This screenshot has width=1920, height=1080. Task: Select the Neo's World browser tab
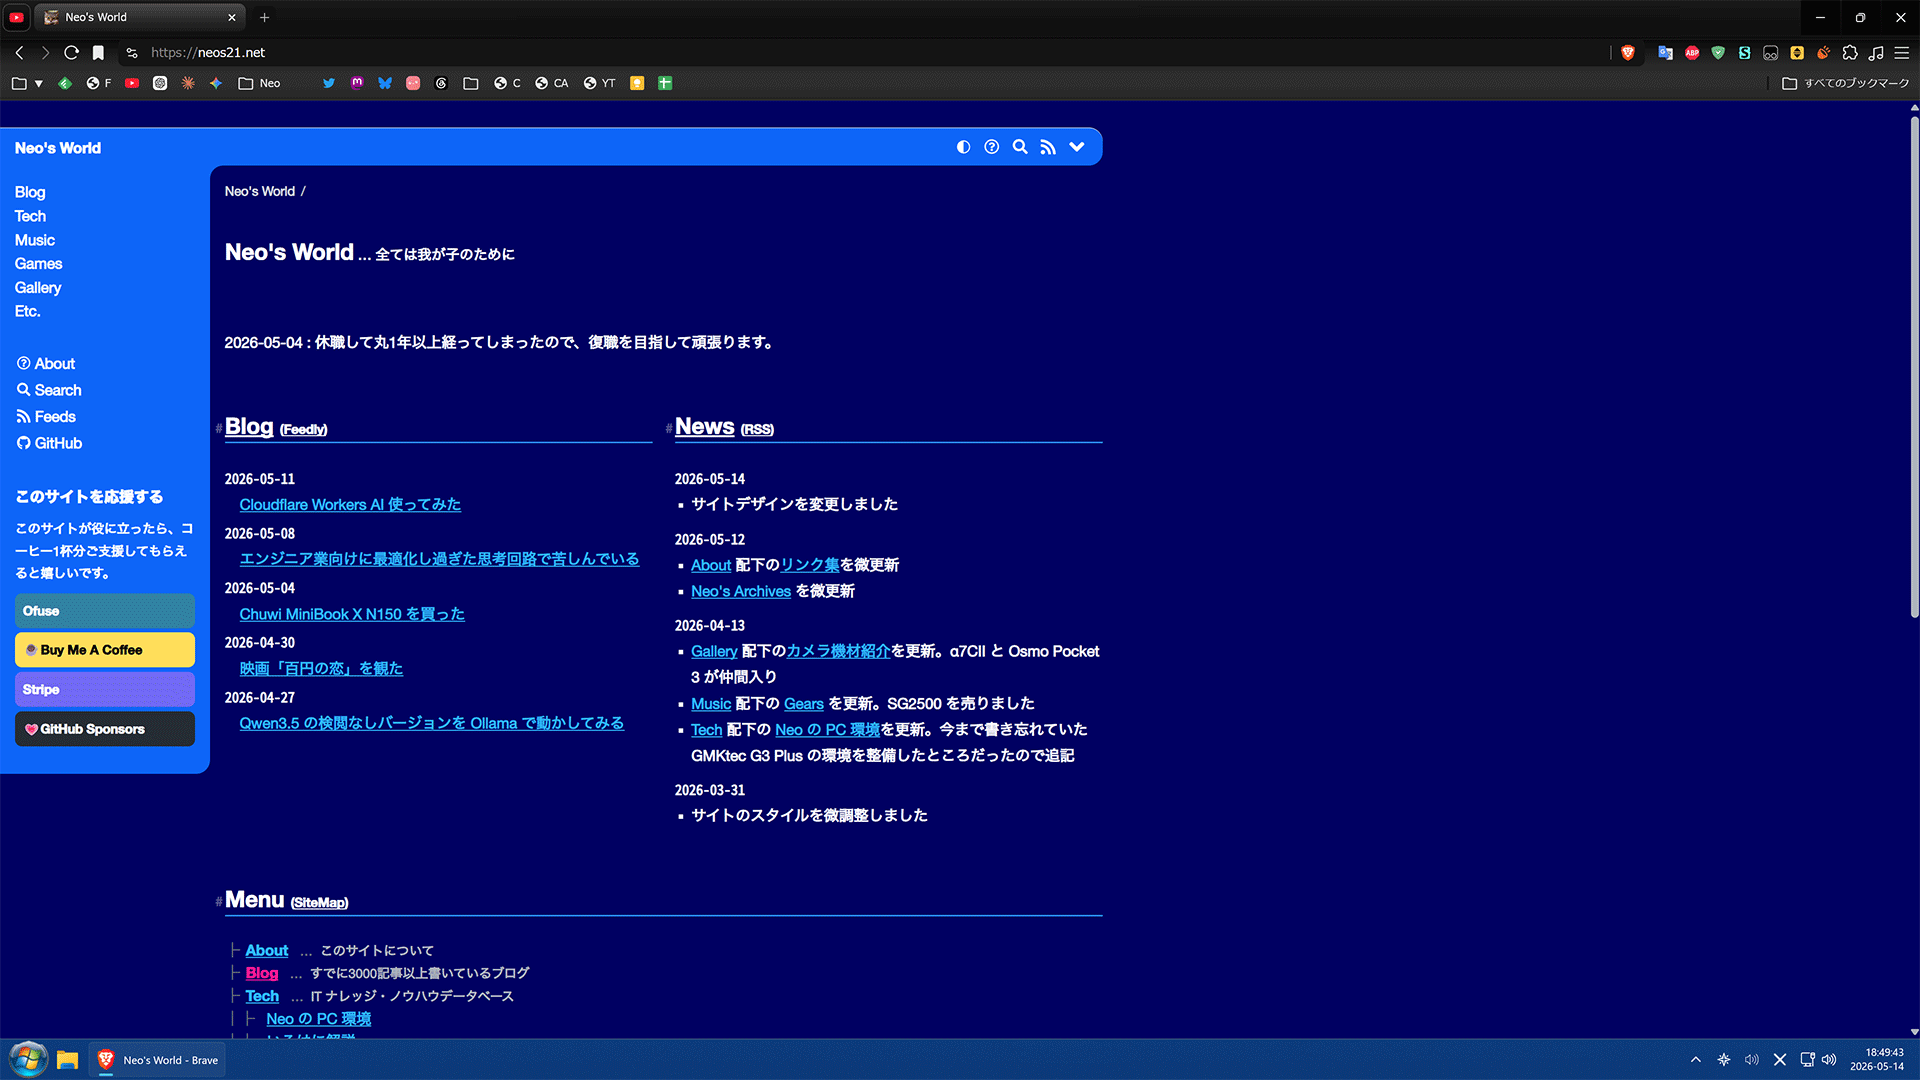(140, 17)
